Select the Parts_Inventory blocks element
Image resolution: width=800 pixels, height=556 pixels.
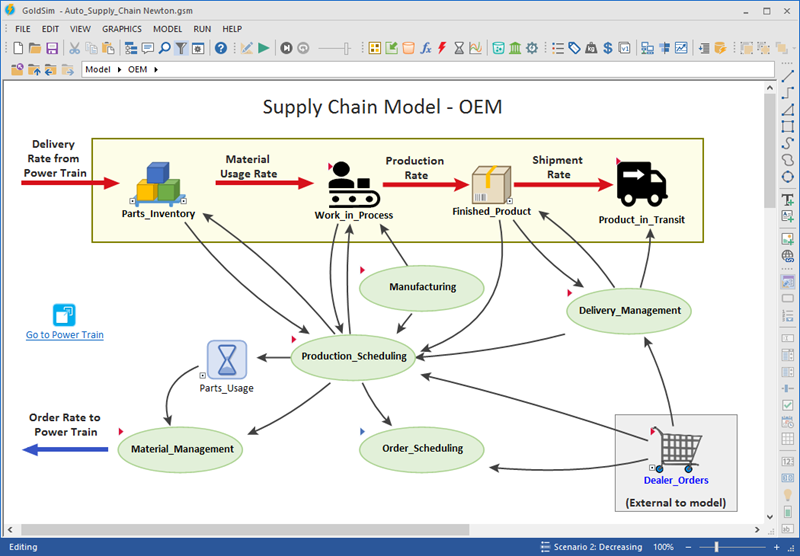pyautogui.click(x=158, y=184)
